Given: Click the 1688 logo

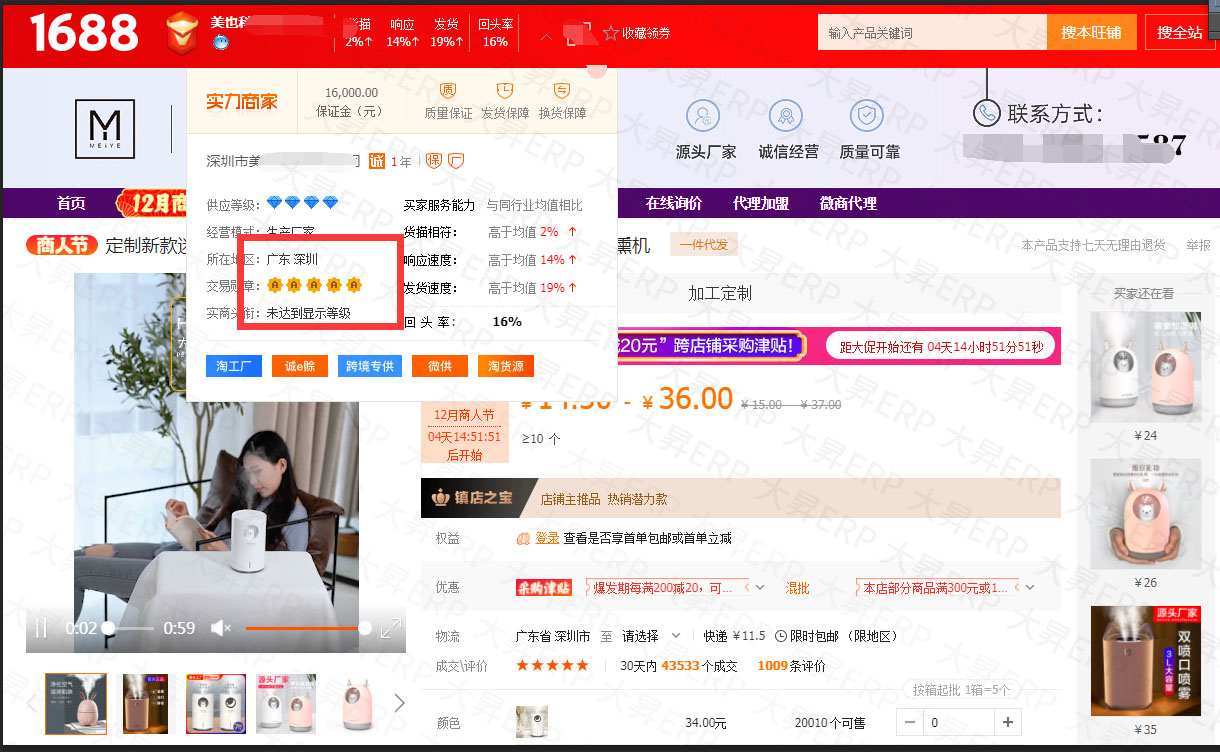Looking at the screenshot, I should [84, 33].
